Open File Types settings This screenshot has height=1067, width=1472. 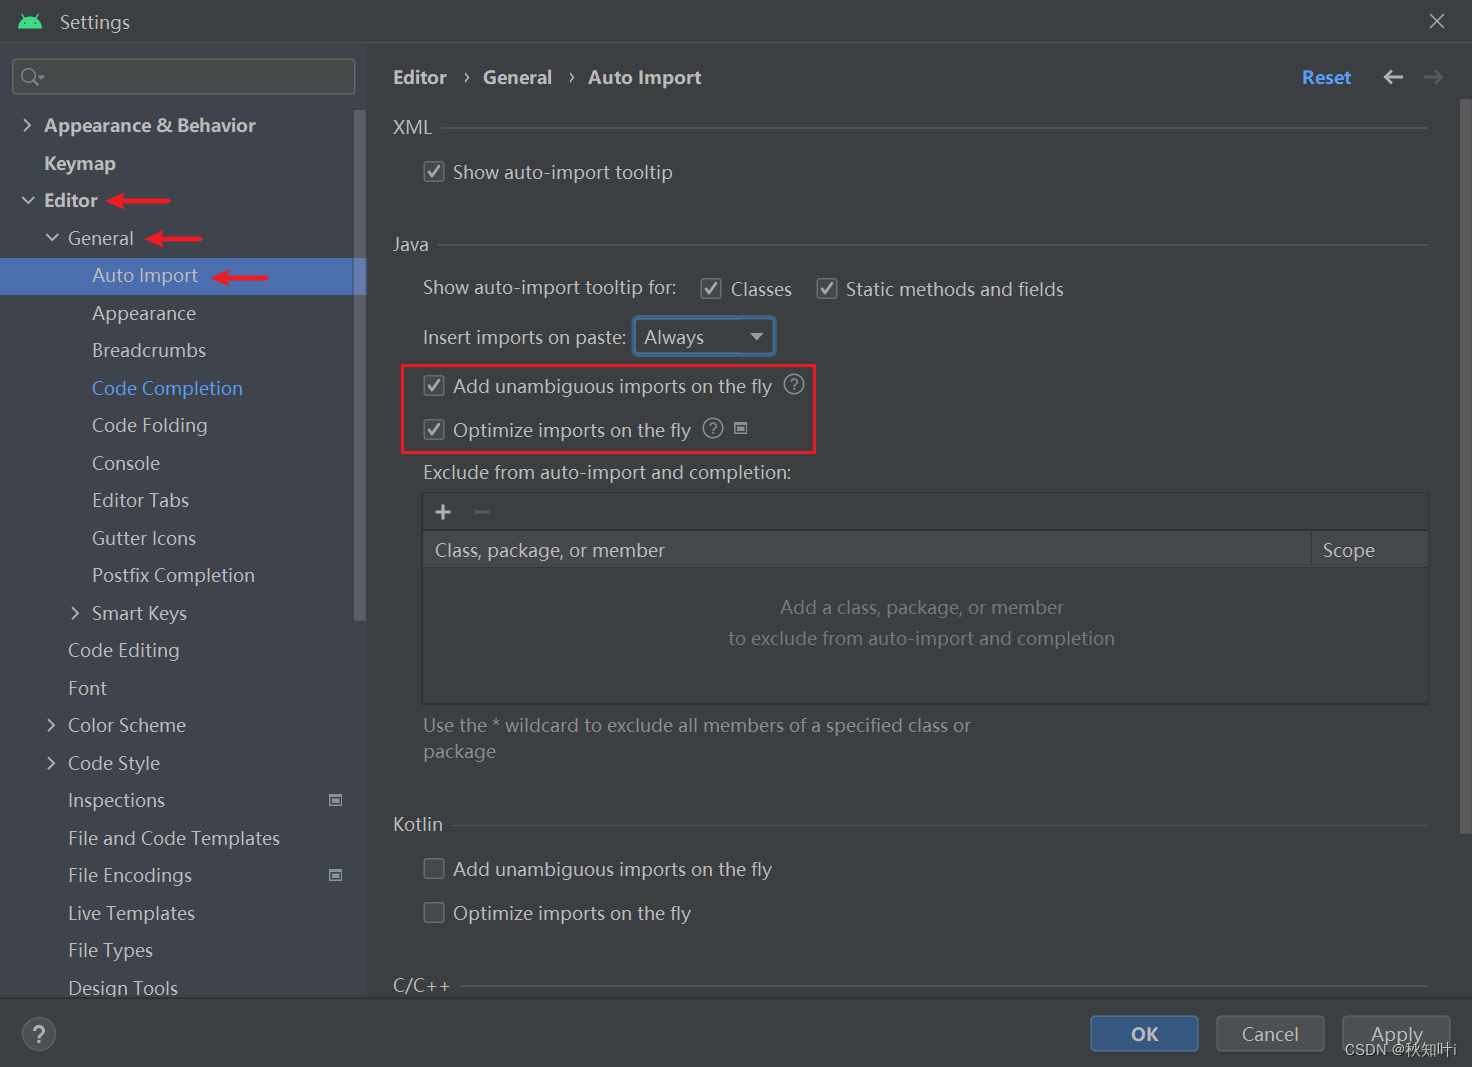tap(110, 950)
